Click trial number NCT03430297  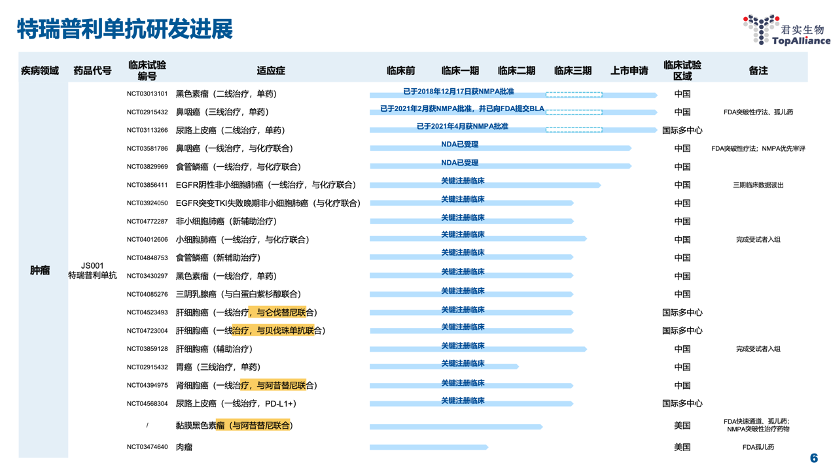click(x=147, y=276)
